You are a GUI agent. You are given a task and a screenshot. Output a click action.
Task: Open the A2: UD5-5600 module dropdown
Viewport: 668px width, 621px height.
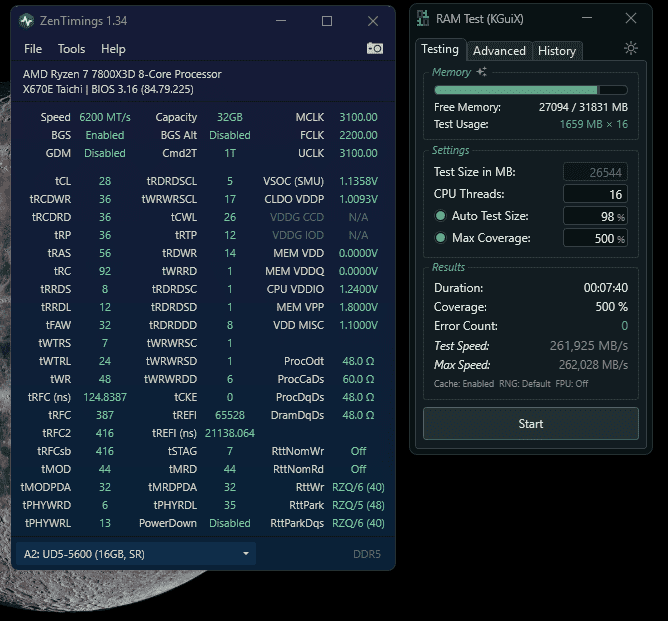tap(136, 554)
